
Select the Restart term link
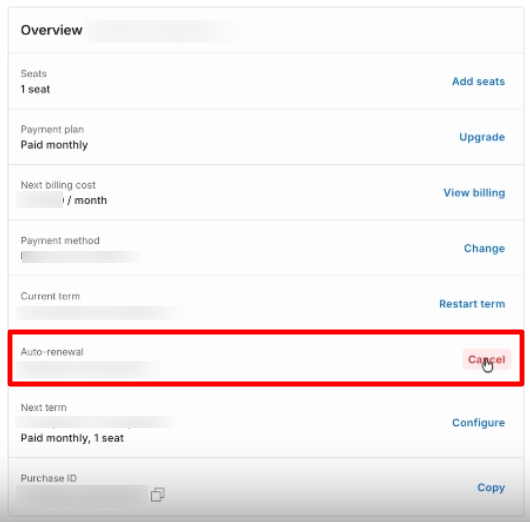click(472, 304)
